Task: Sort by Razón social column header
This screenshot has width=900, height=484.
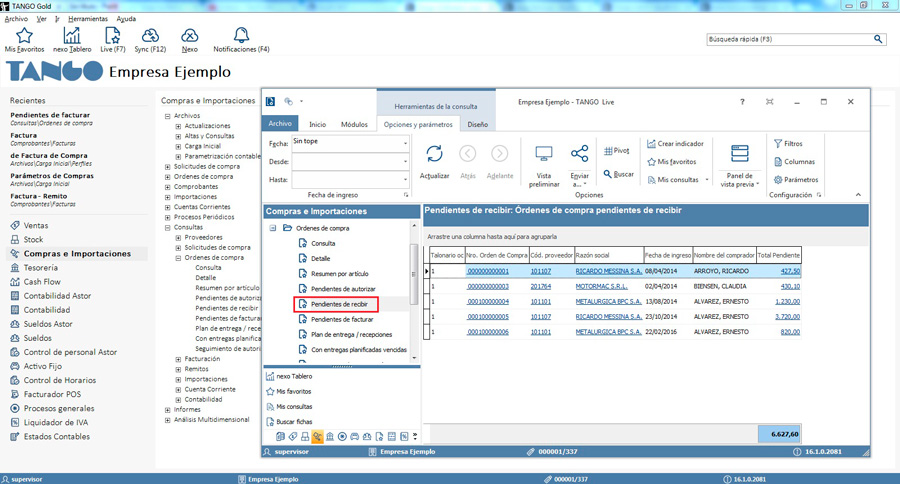Action: pyautogui.click(x=608, y=255)
